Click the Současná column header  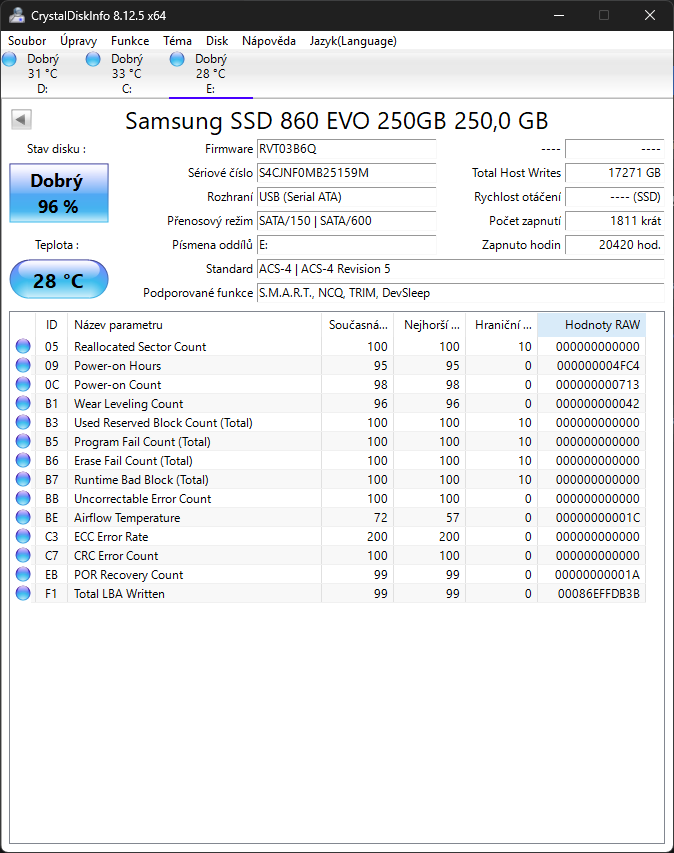click(357, 325)
